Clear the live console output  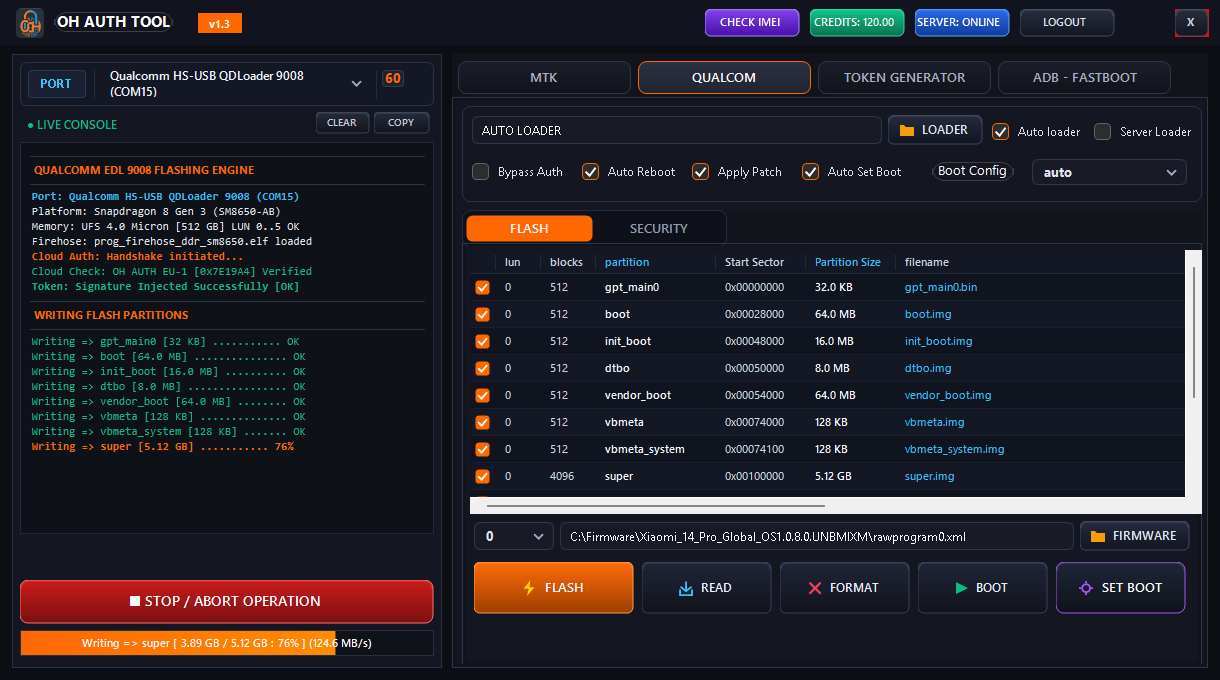[x=342, y=122]
